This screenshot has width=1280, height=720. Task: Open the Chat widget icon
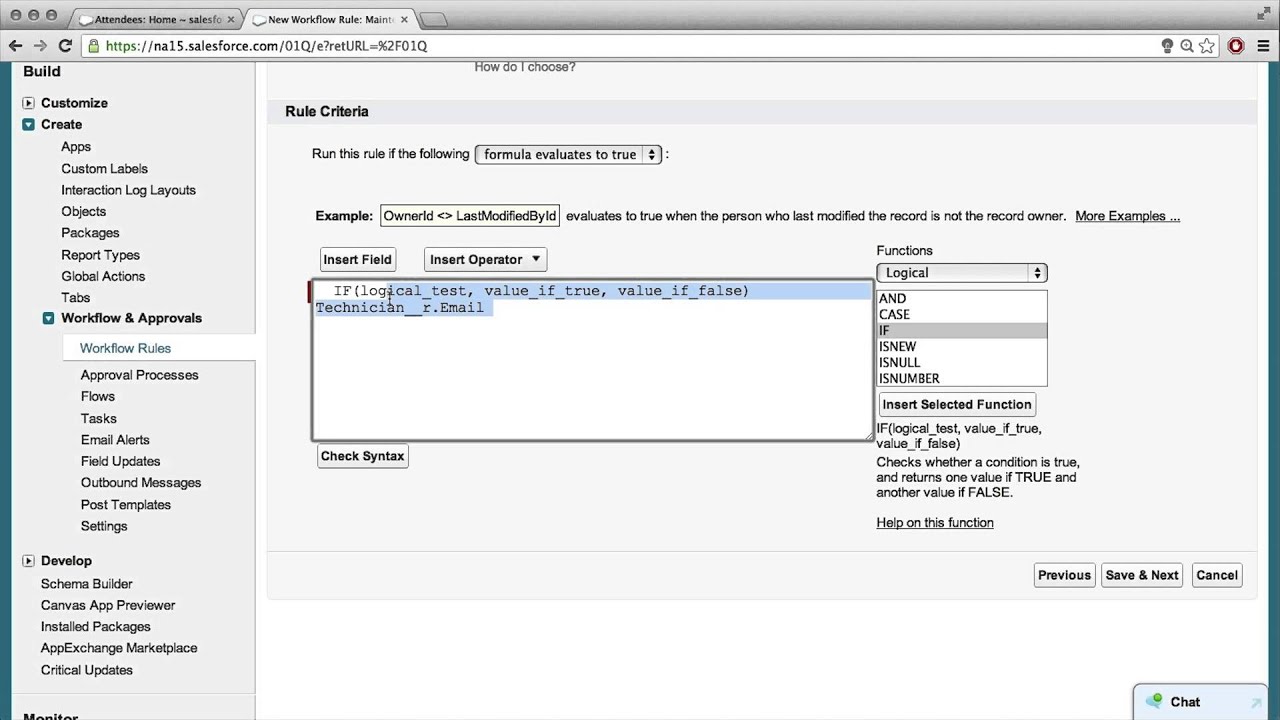click(x=1155, y=701)
